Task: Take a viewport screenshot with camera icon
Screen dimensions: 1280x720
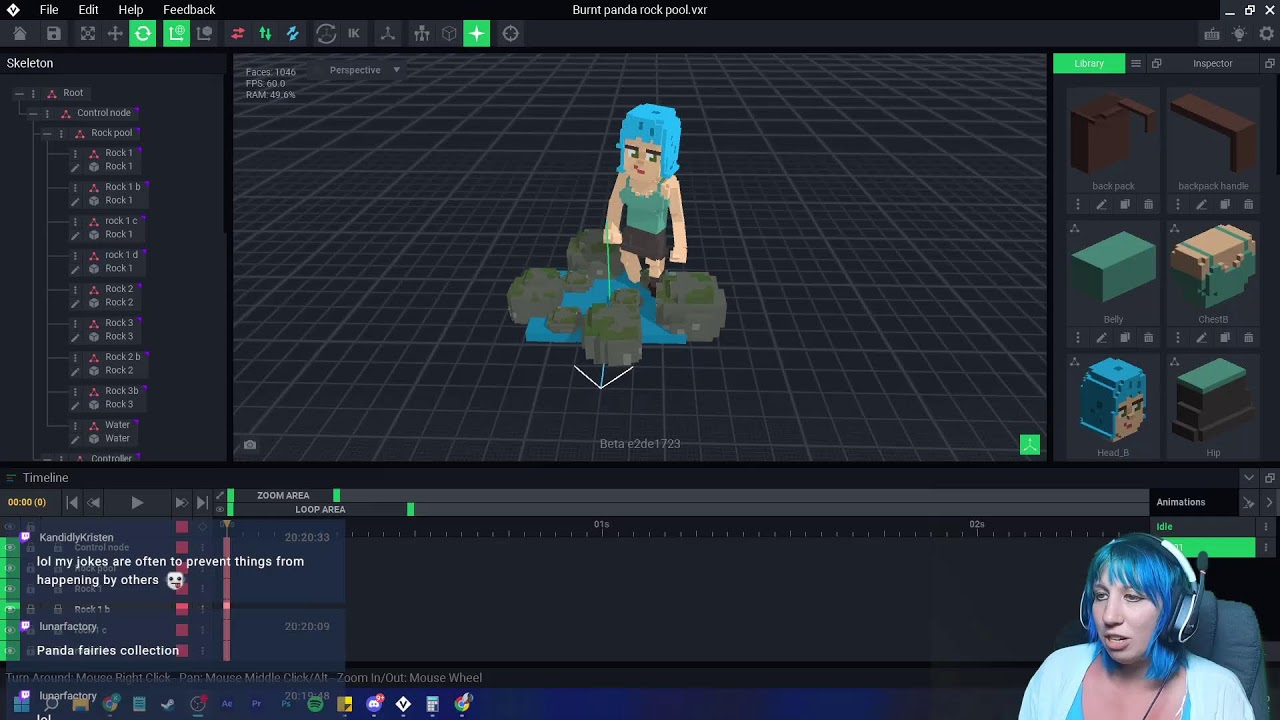Action: (250, 445)
